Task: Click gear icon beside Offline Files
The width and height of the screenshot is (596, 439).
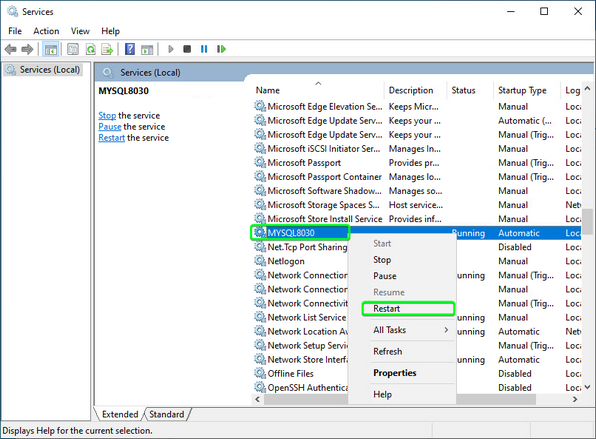Action: pyautogui.click(x=260, y=374)
